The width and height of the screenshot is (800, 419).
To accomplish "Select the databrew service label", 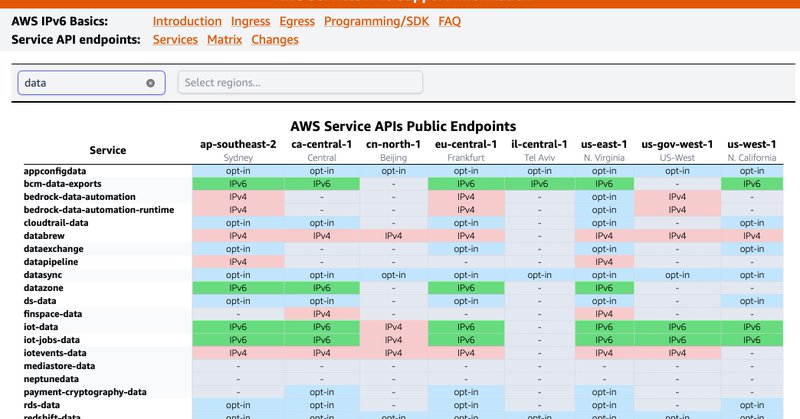I will coord(44,236).
